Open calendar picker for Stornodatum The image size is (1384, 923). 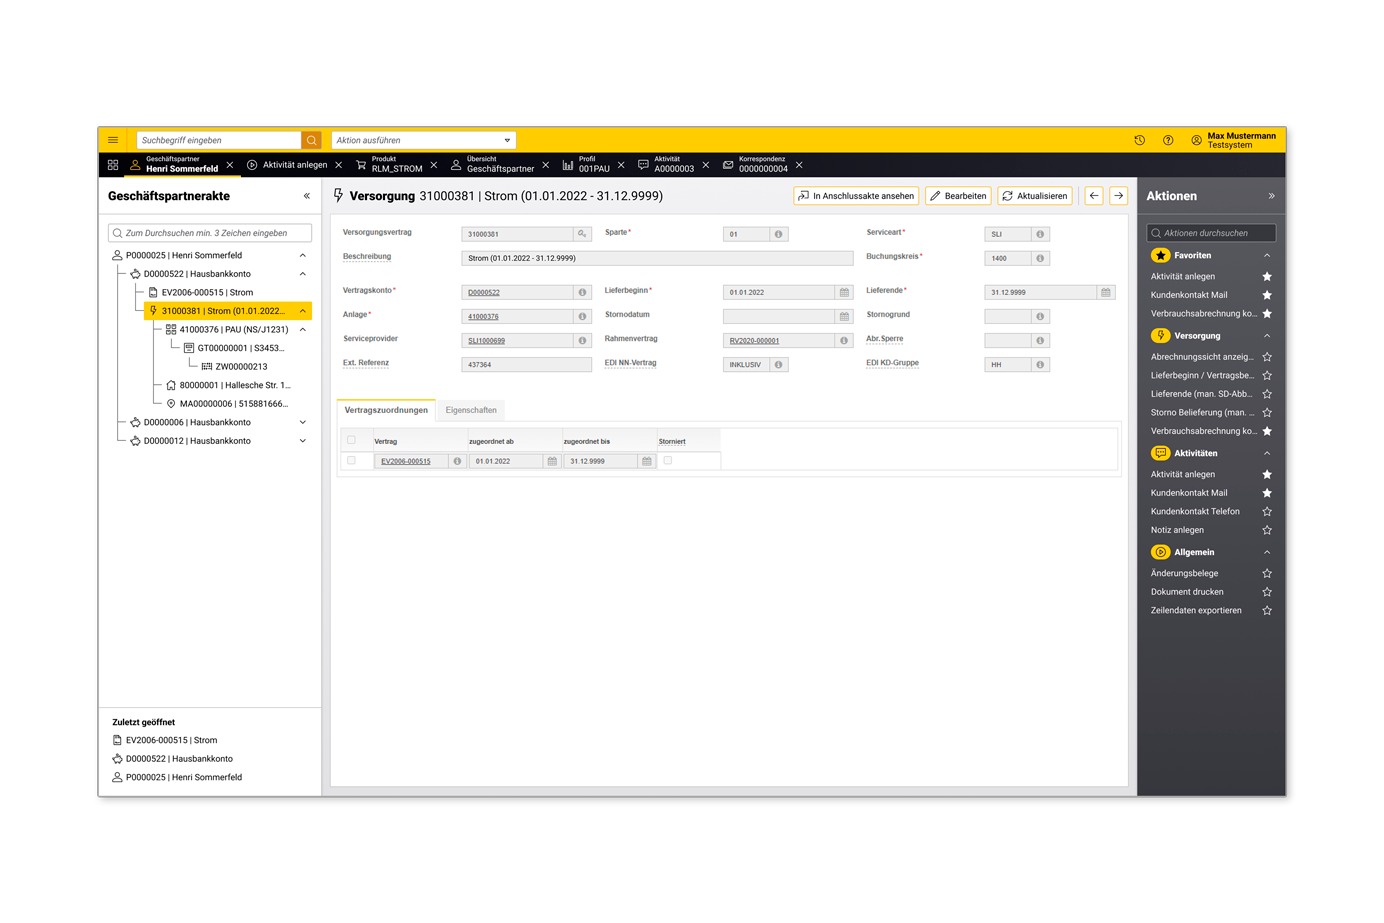[x=844, y=316]
